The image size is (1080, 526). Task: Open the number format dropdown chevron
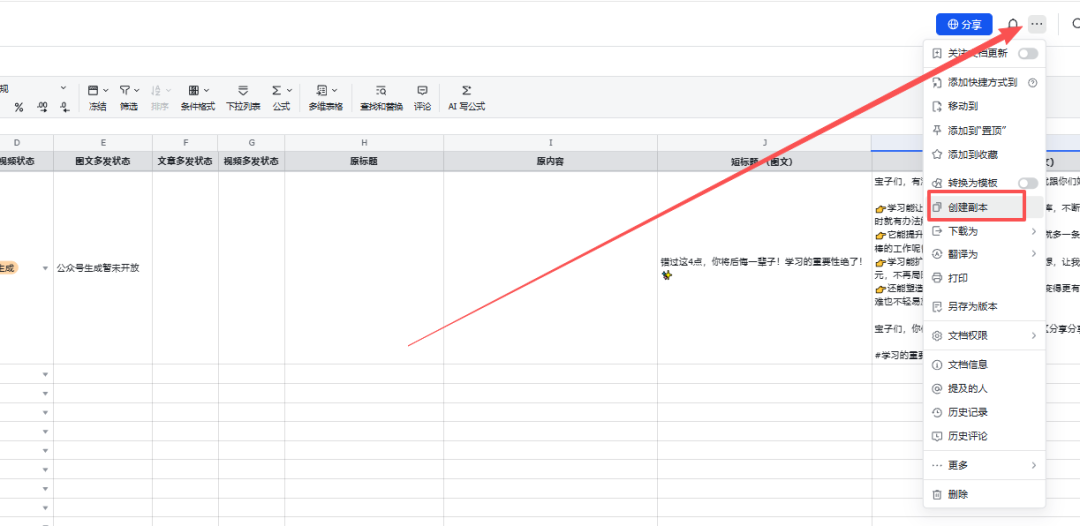coord(63,88)
